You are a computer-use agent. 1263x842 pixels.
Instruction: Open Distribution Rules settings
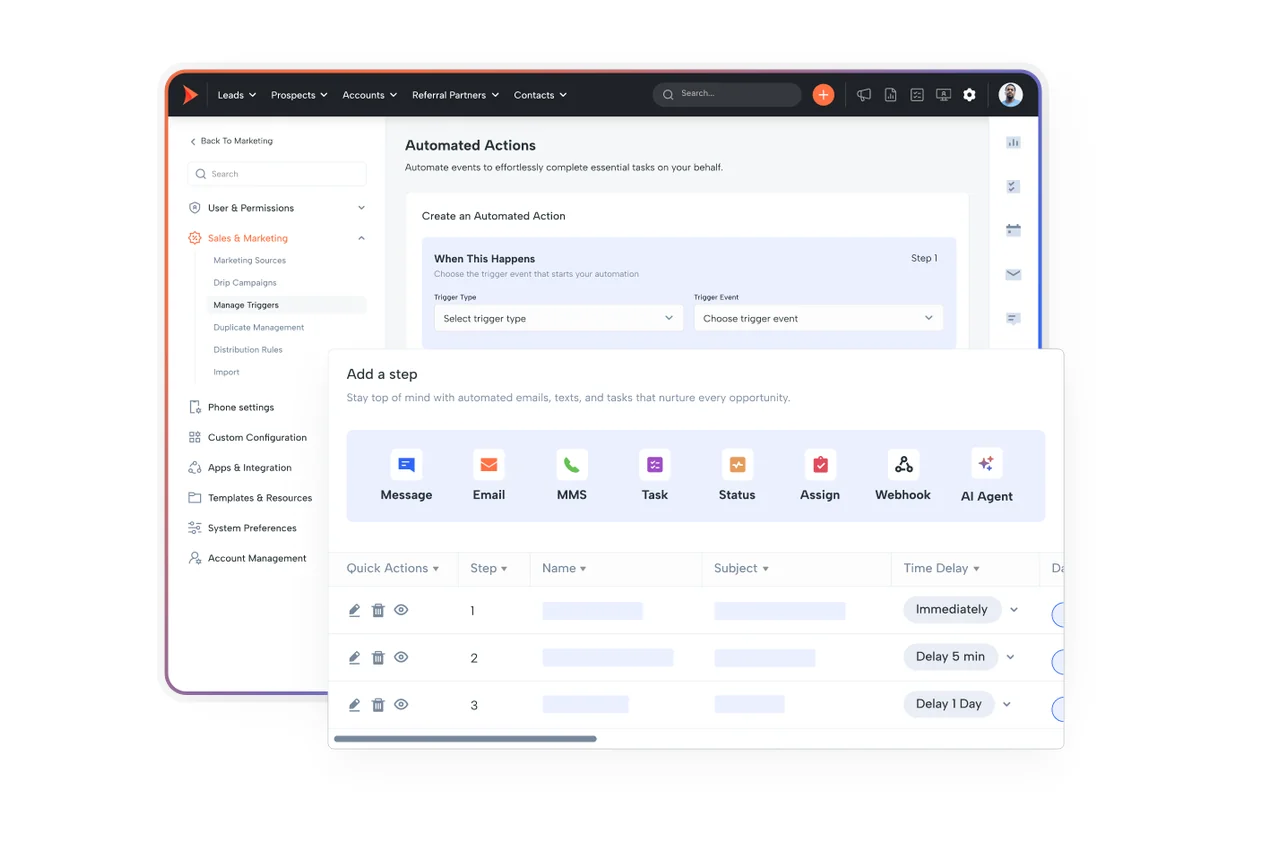tap(248, 349)
